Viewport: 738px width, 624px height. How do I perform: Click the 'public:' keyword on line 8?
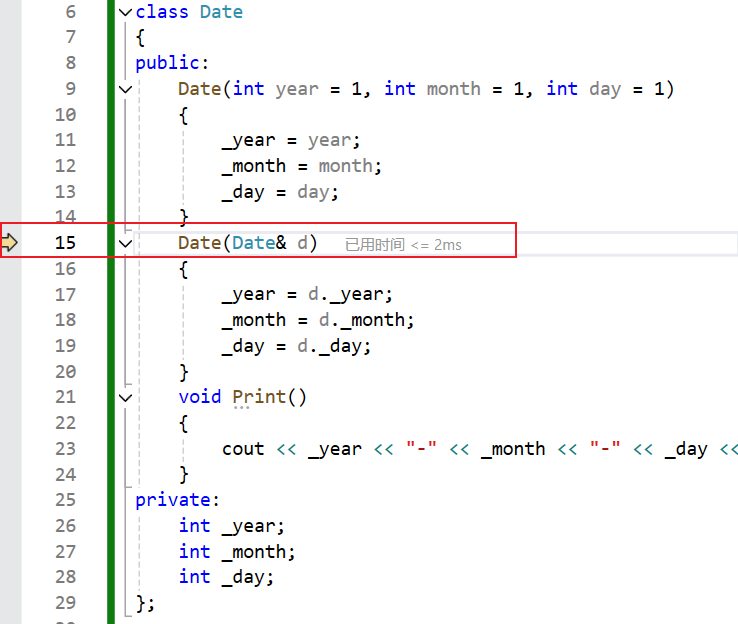(172, 63)
